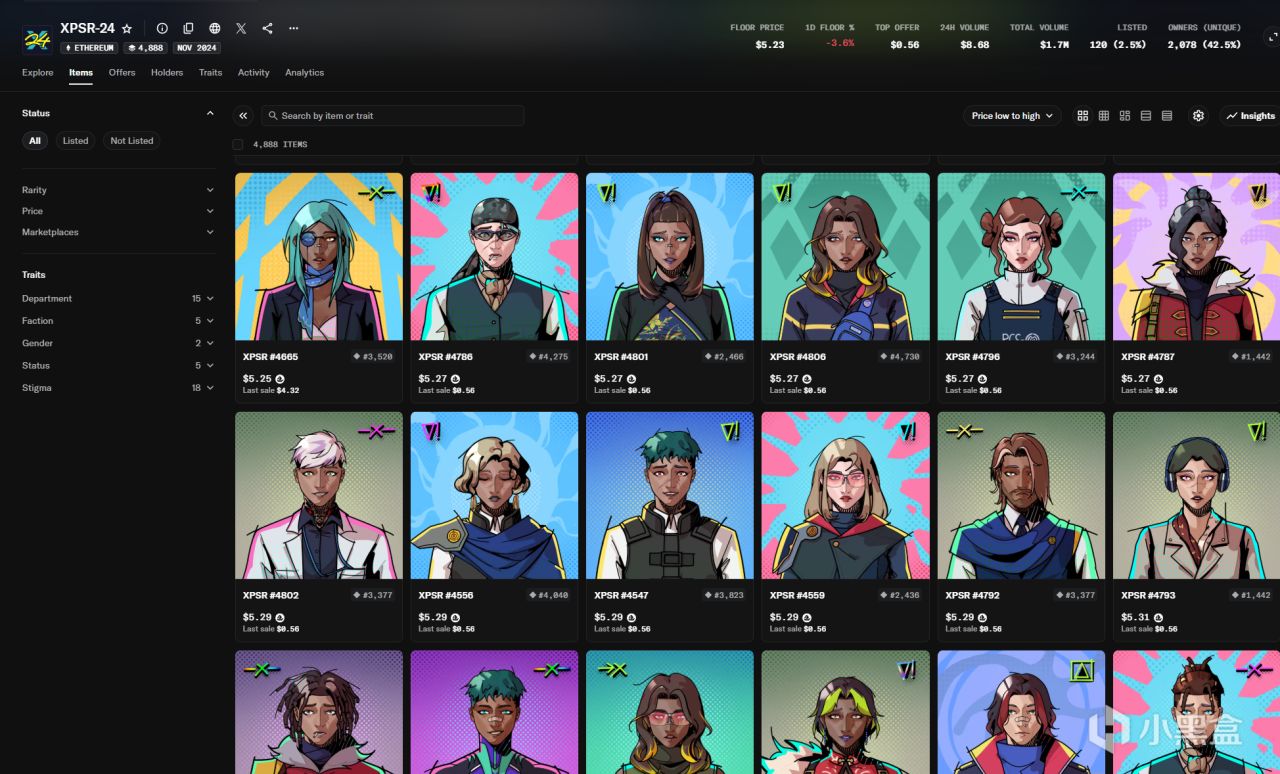The image size is (1280, 774).
Task: Open the more options ellipsis menu
Action: pos(293,29)
